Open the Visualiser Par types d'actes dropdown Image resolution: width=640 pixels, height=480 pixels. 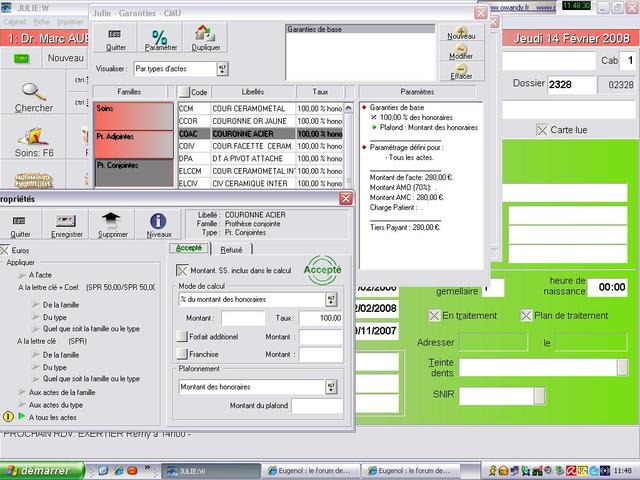point(222,69)
